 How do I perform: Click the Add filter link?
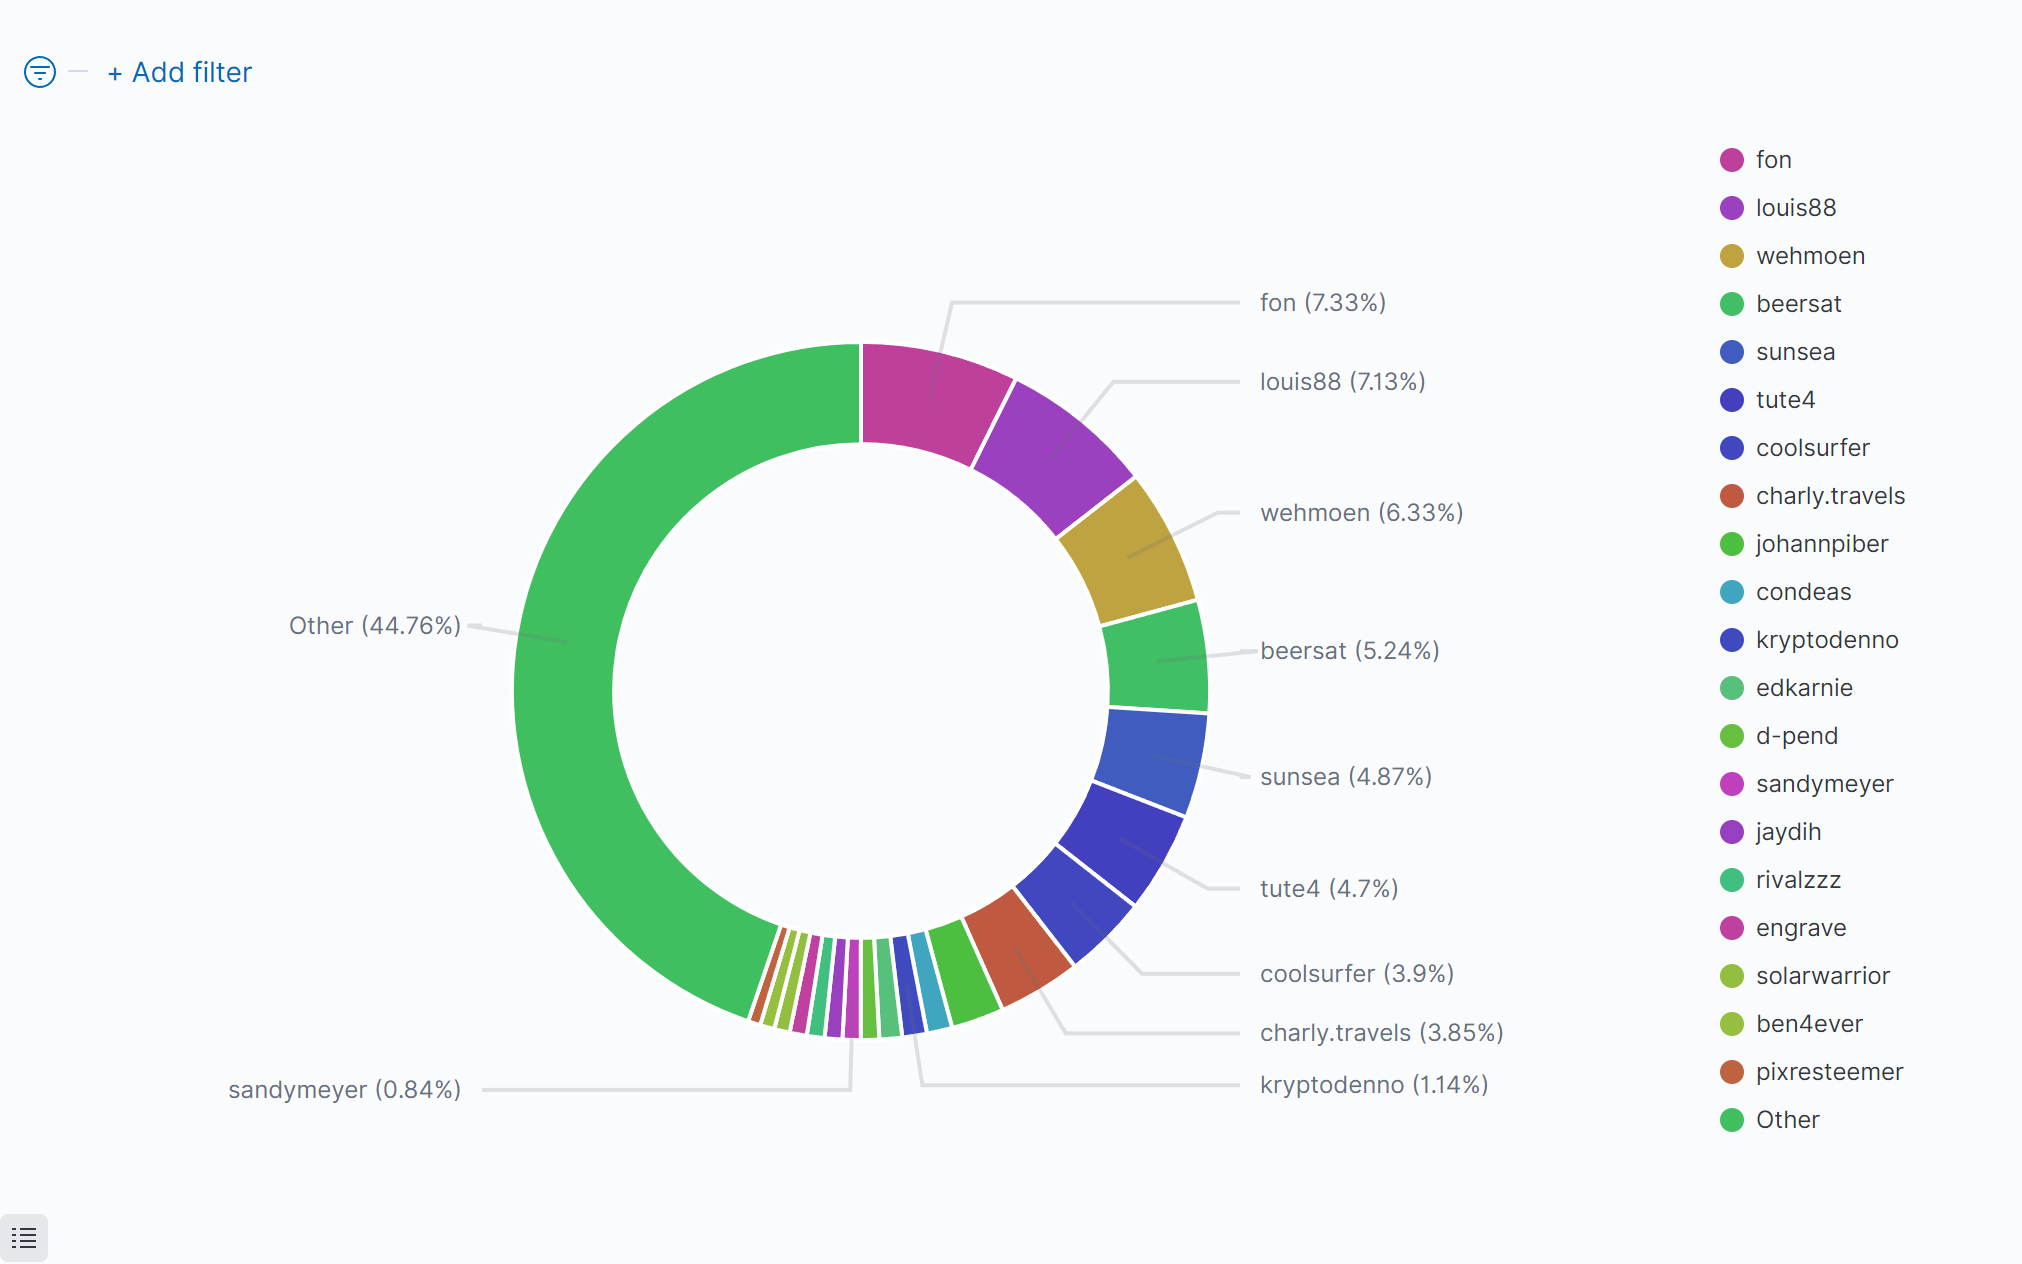click(x=180, y=72)
